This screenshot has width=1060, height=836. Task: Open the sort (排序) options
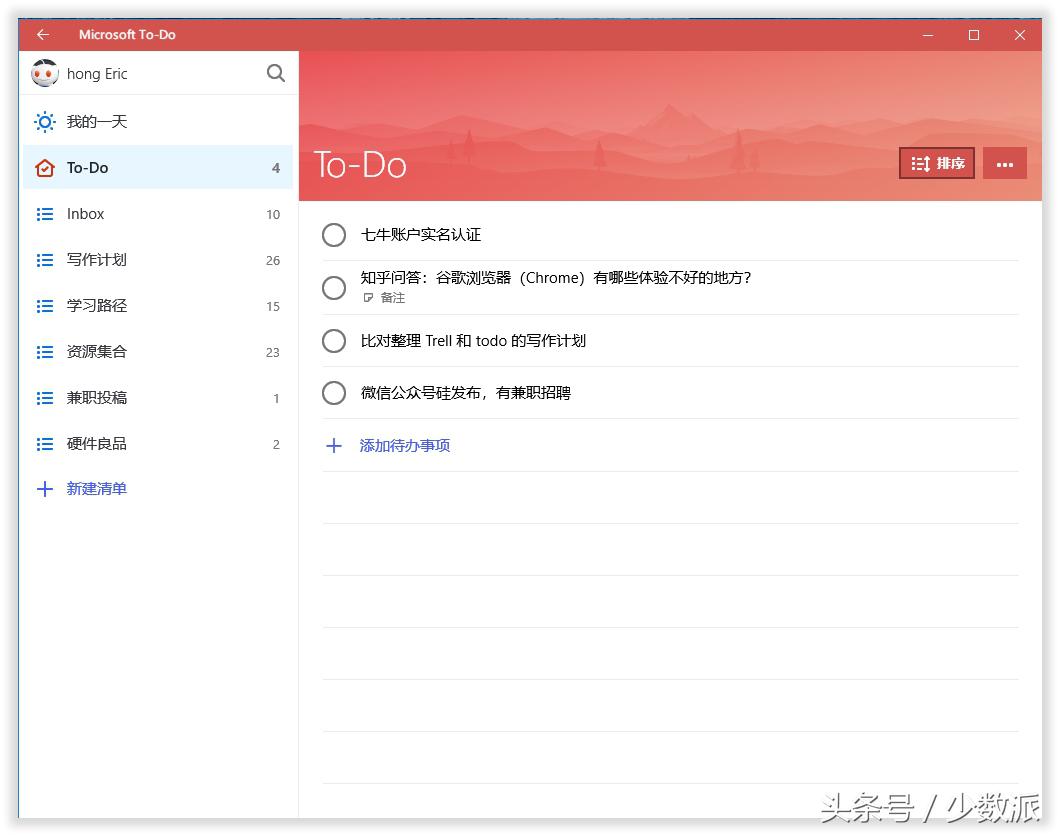pos(936,163)
